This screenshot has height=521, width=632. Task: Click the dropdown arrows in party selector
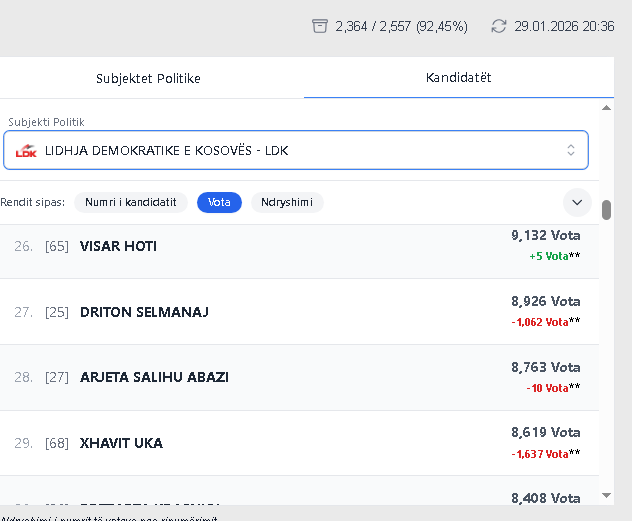coord(571,151)
